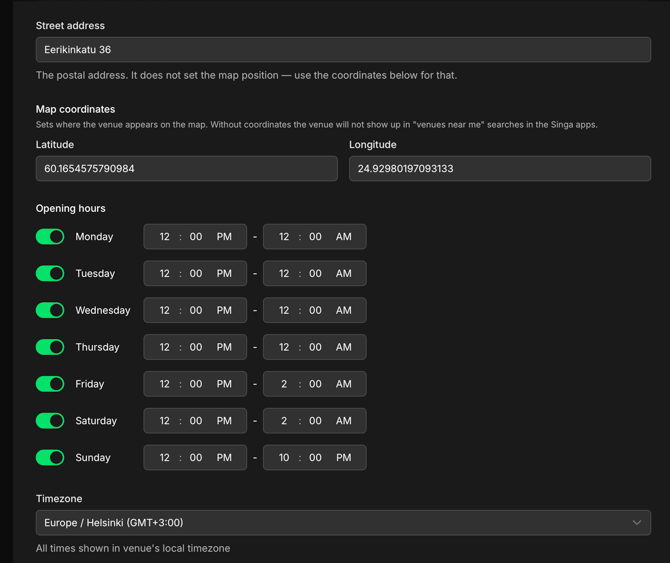The height and width of the screenshot is (563, 670).
Task: Click the Wednesday day label
Action: pyautogui.click(x=103, y=310)
